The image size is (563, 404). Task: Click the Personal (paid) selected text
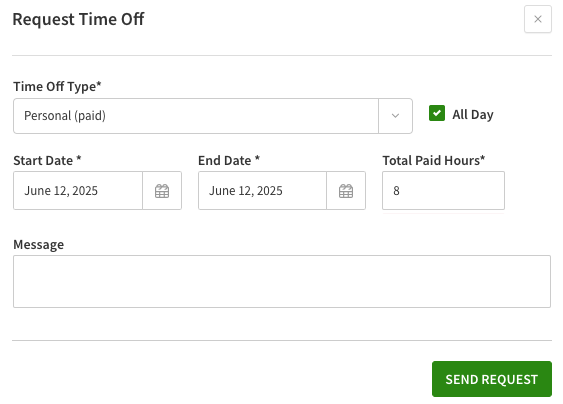click(x=65, y=116)
